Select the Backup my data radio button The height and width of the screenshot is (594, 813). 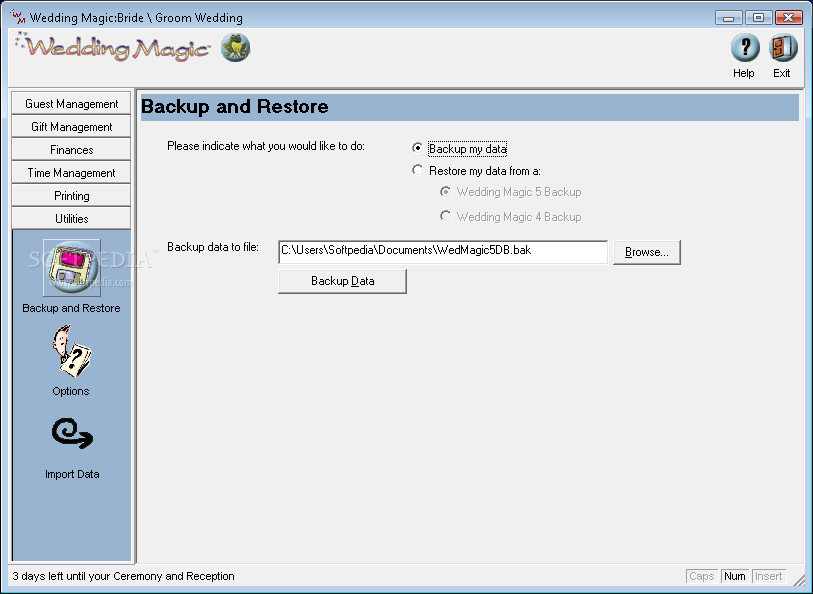coord(417,148)
